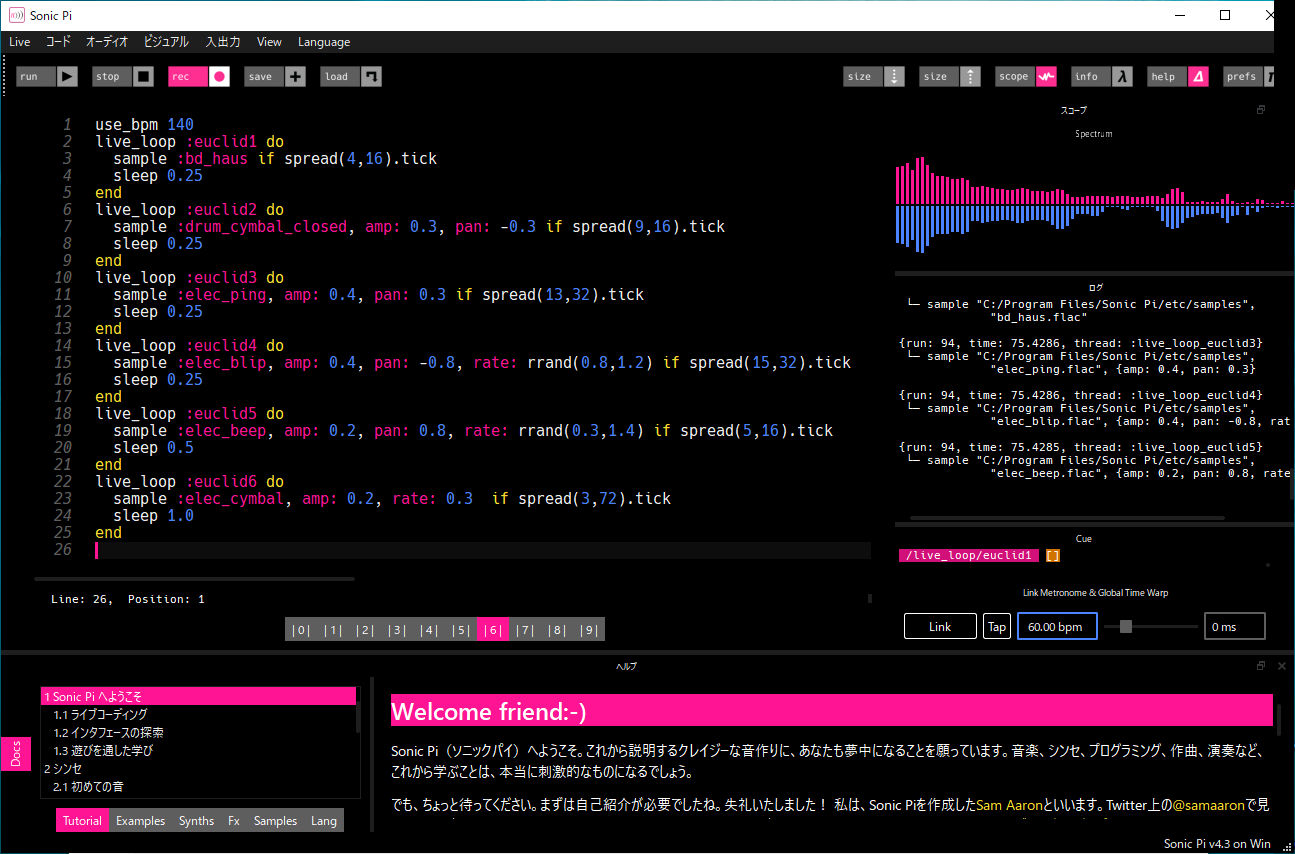This screenshot has width=1295, height=854.
Task: Open the Language menu
Action: click(x=324, y=42)
